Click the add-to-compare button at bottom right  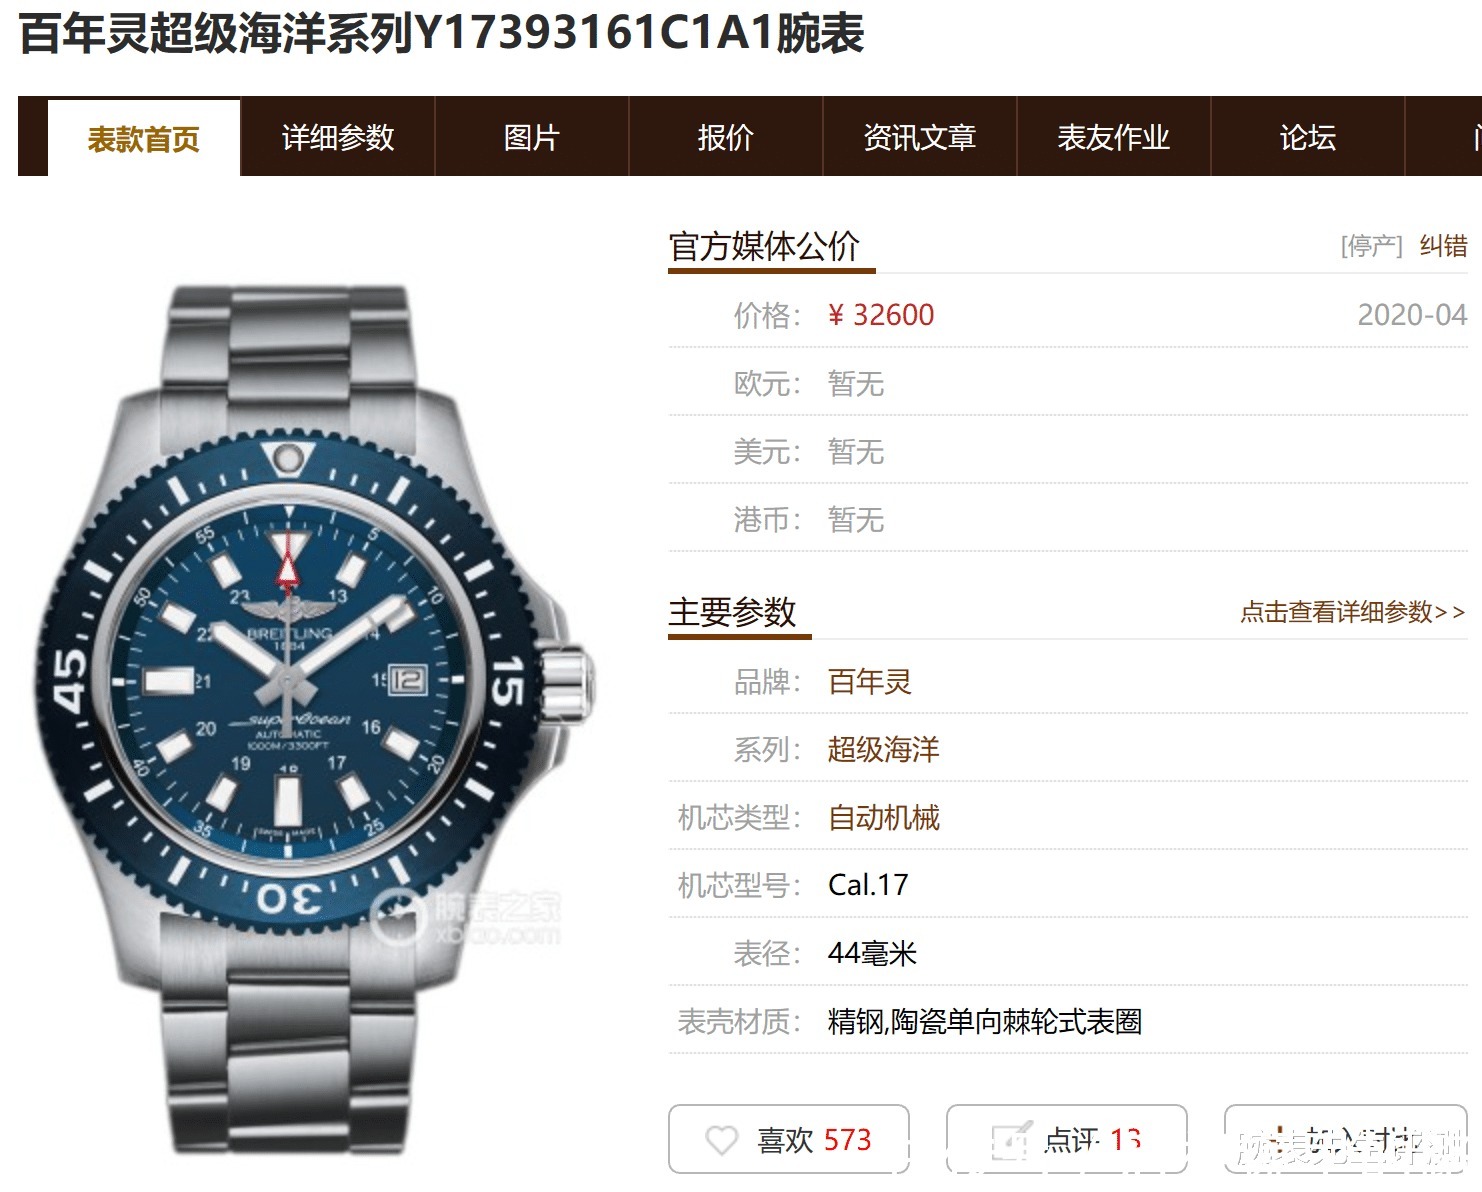coord(1346,1139)
